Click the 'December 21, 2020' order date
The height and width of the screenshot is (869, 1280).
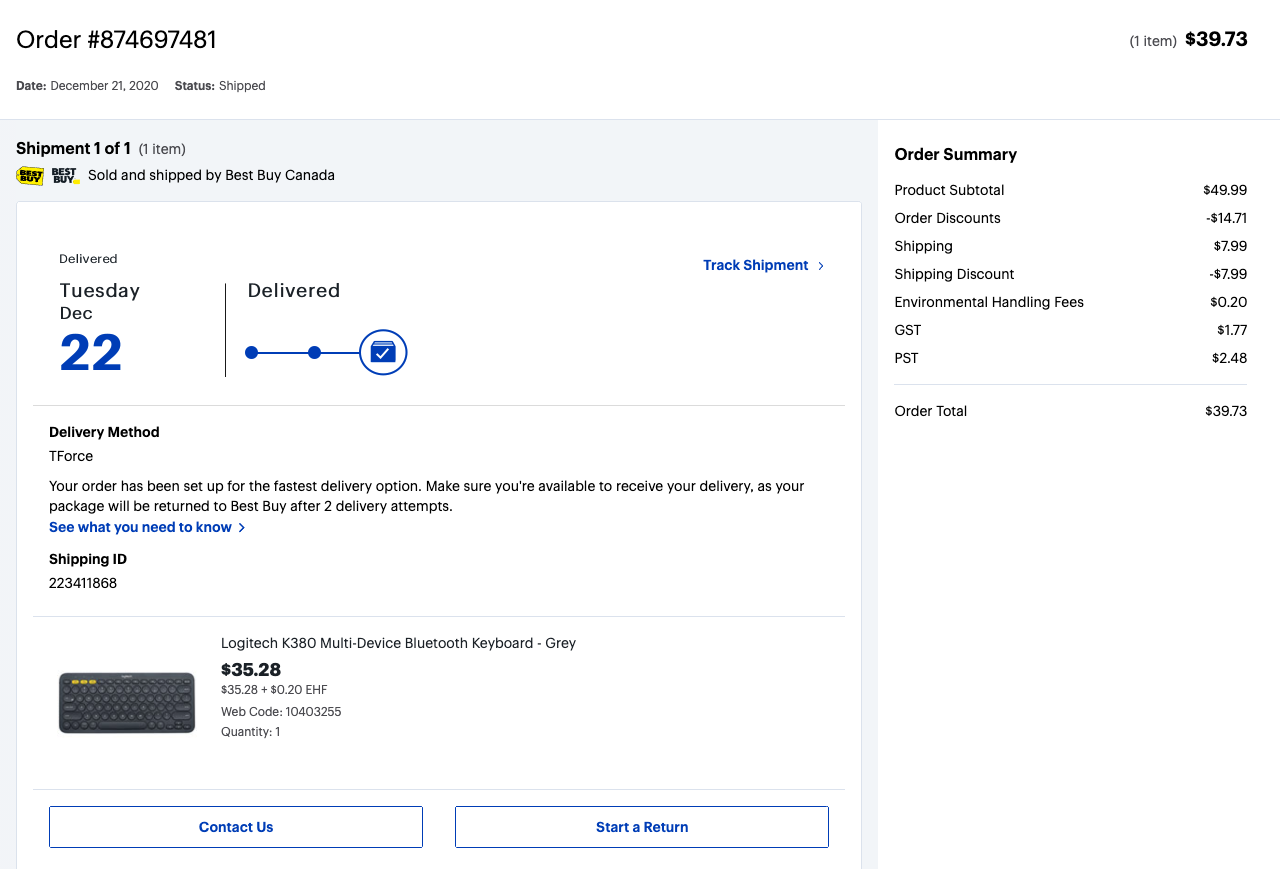click(x=104, y=86)
